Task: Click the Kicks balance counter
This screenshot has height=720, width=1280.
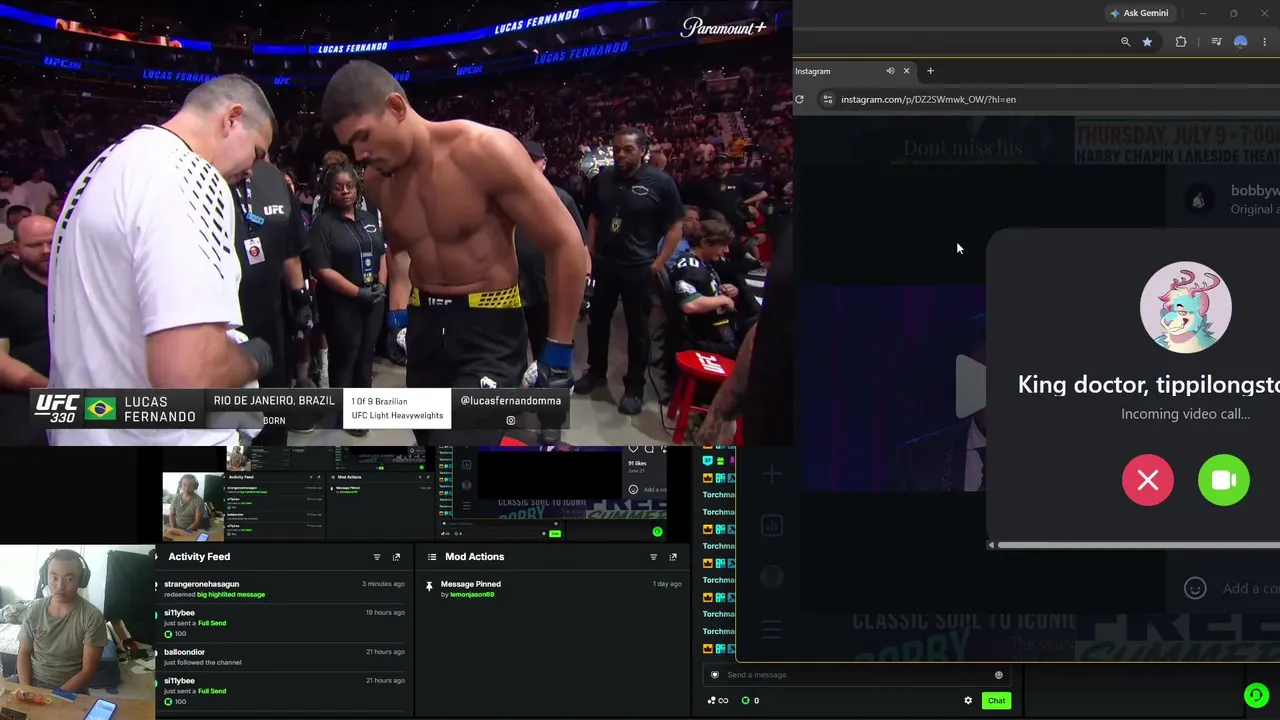Action: click(750, 701)
